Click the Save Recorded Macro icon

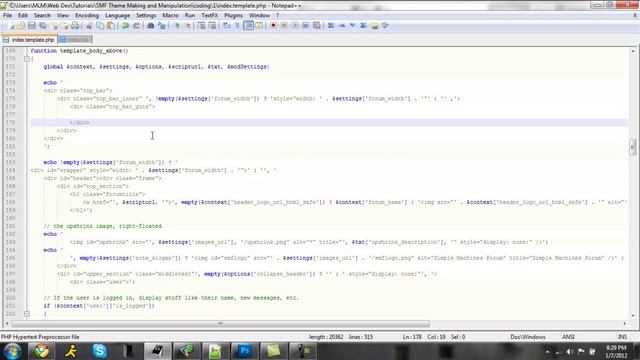tap(316, 26)
